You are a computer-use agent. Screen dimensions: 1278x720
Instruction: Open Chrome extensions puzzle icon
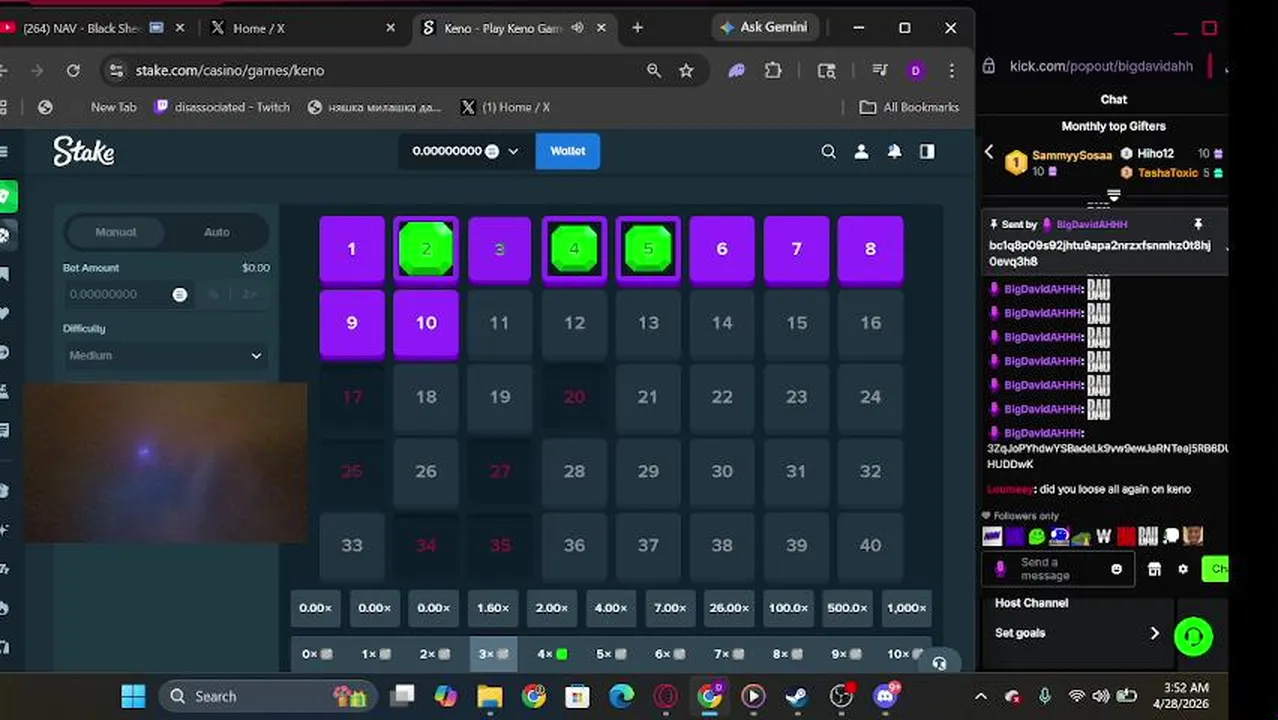(x=773, y=70)
